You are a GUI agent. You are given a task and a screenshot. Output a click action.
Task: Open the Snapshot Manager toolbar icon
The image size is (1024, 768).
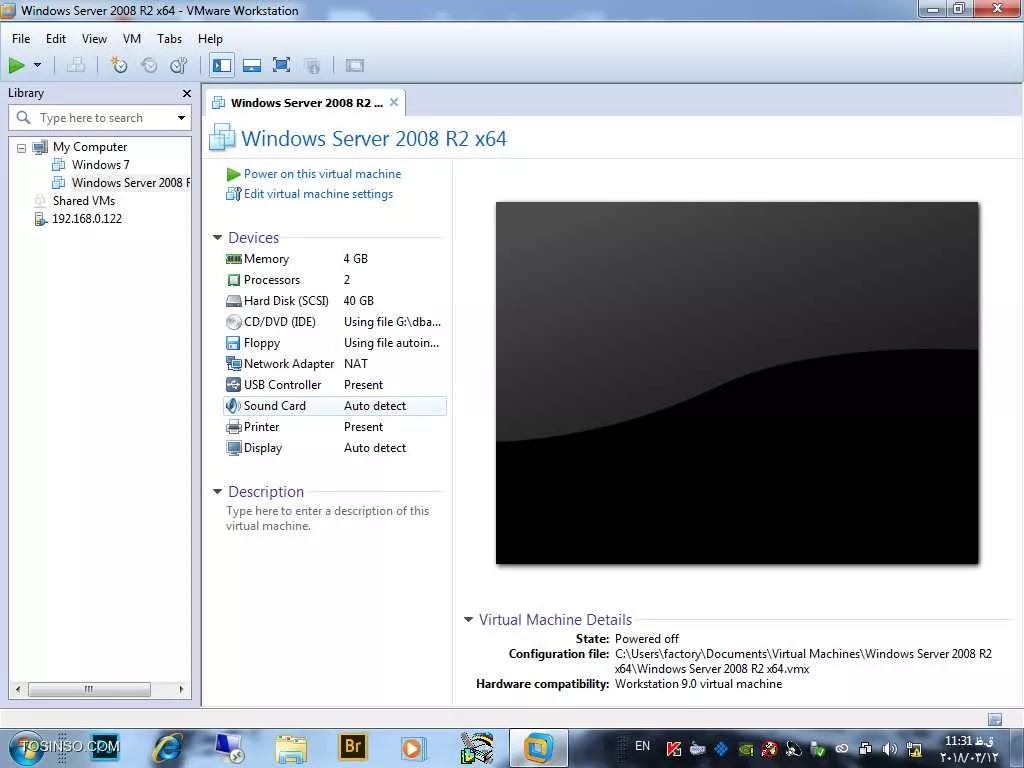(x=178, y=65)
